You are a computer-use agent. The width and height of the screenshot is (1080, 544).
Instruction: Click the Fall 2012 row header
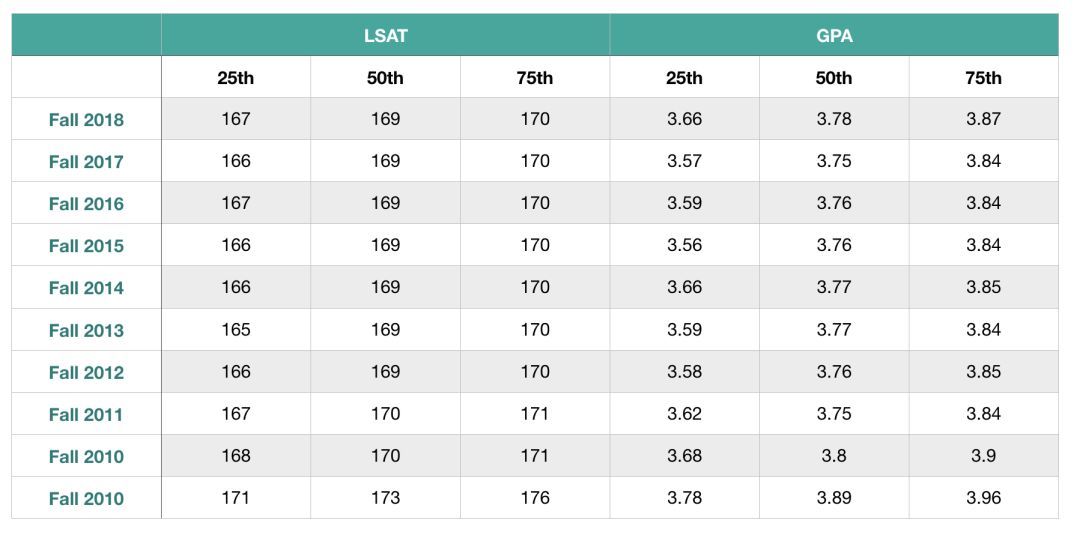click(x=86, y=373)
